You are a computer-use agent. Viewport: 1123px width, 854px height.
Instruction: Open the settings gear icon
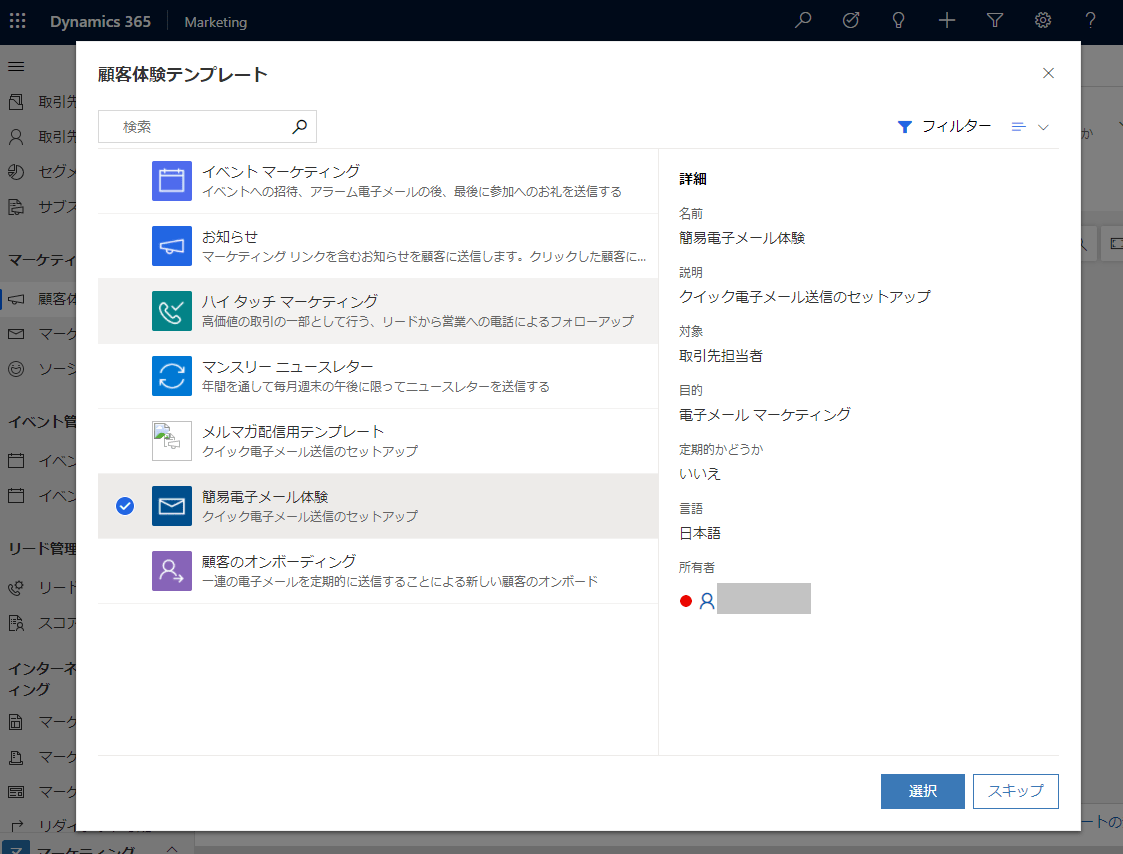point(1043,21)
